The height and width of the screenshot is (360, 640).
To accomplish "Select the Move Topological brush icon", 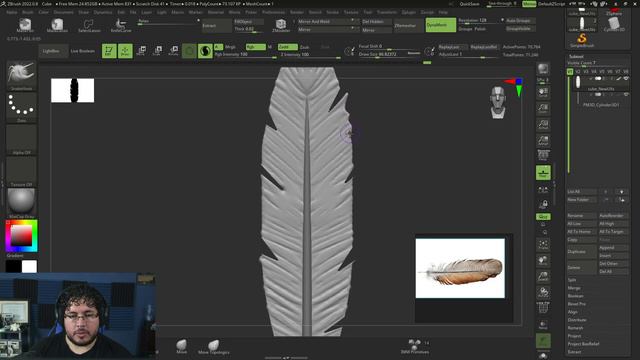I will click(x=213, y=346).
